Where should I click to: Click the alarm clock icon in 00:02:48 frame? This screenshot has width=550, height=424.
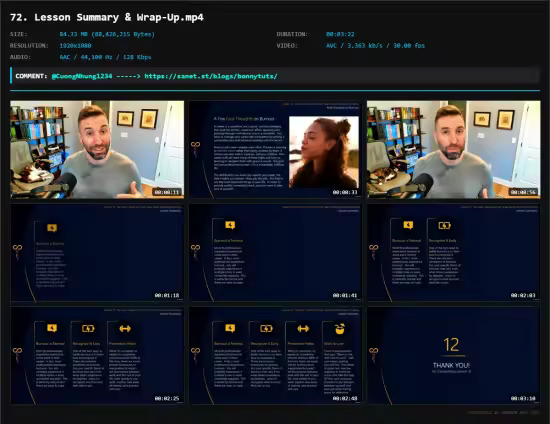pos(340,329)
